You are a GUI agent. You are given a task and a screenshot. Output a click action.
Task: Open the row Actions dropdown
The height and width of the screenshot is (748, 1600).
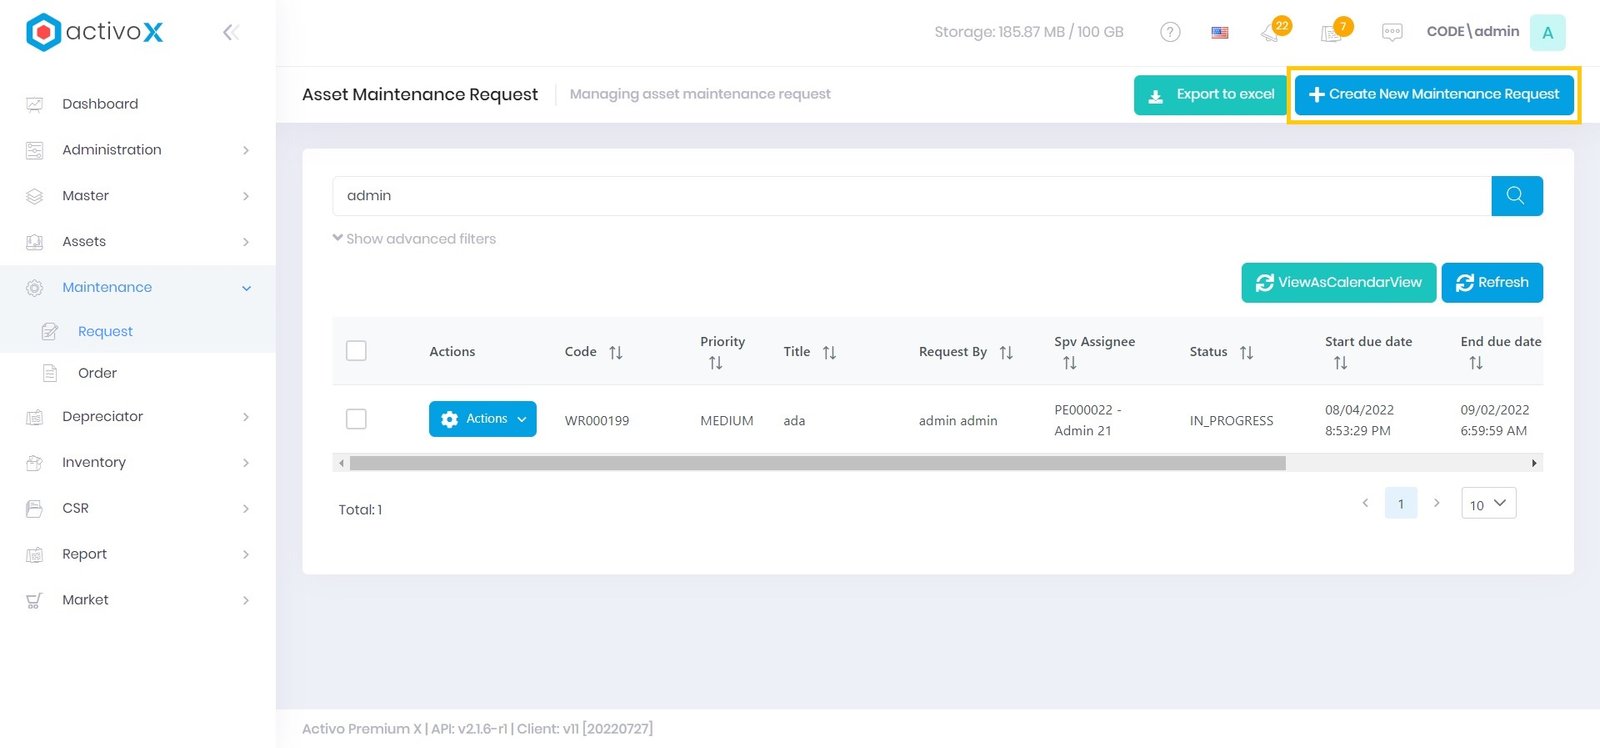[x=483, y=419]
